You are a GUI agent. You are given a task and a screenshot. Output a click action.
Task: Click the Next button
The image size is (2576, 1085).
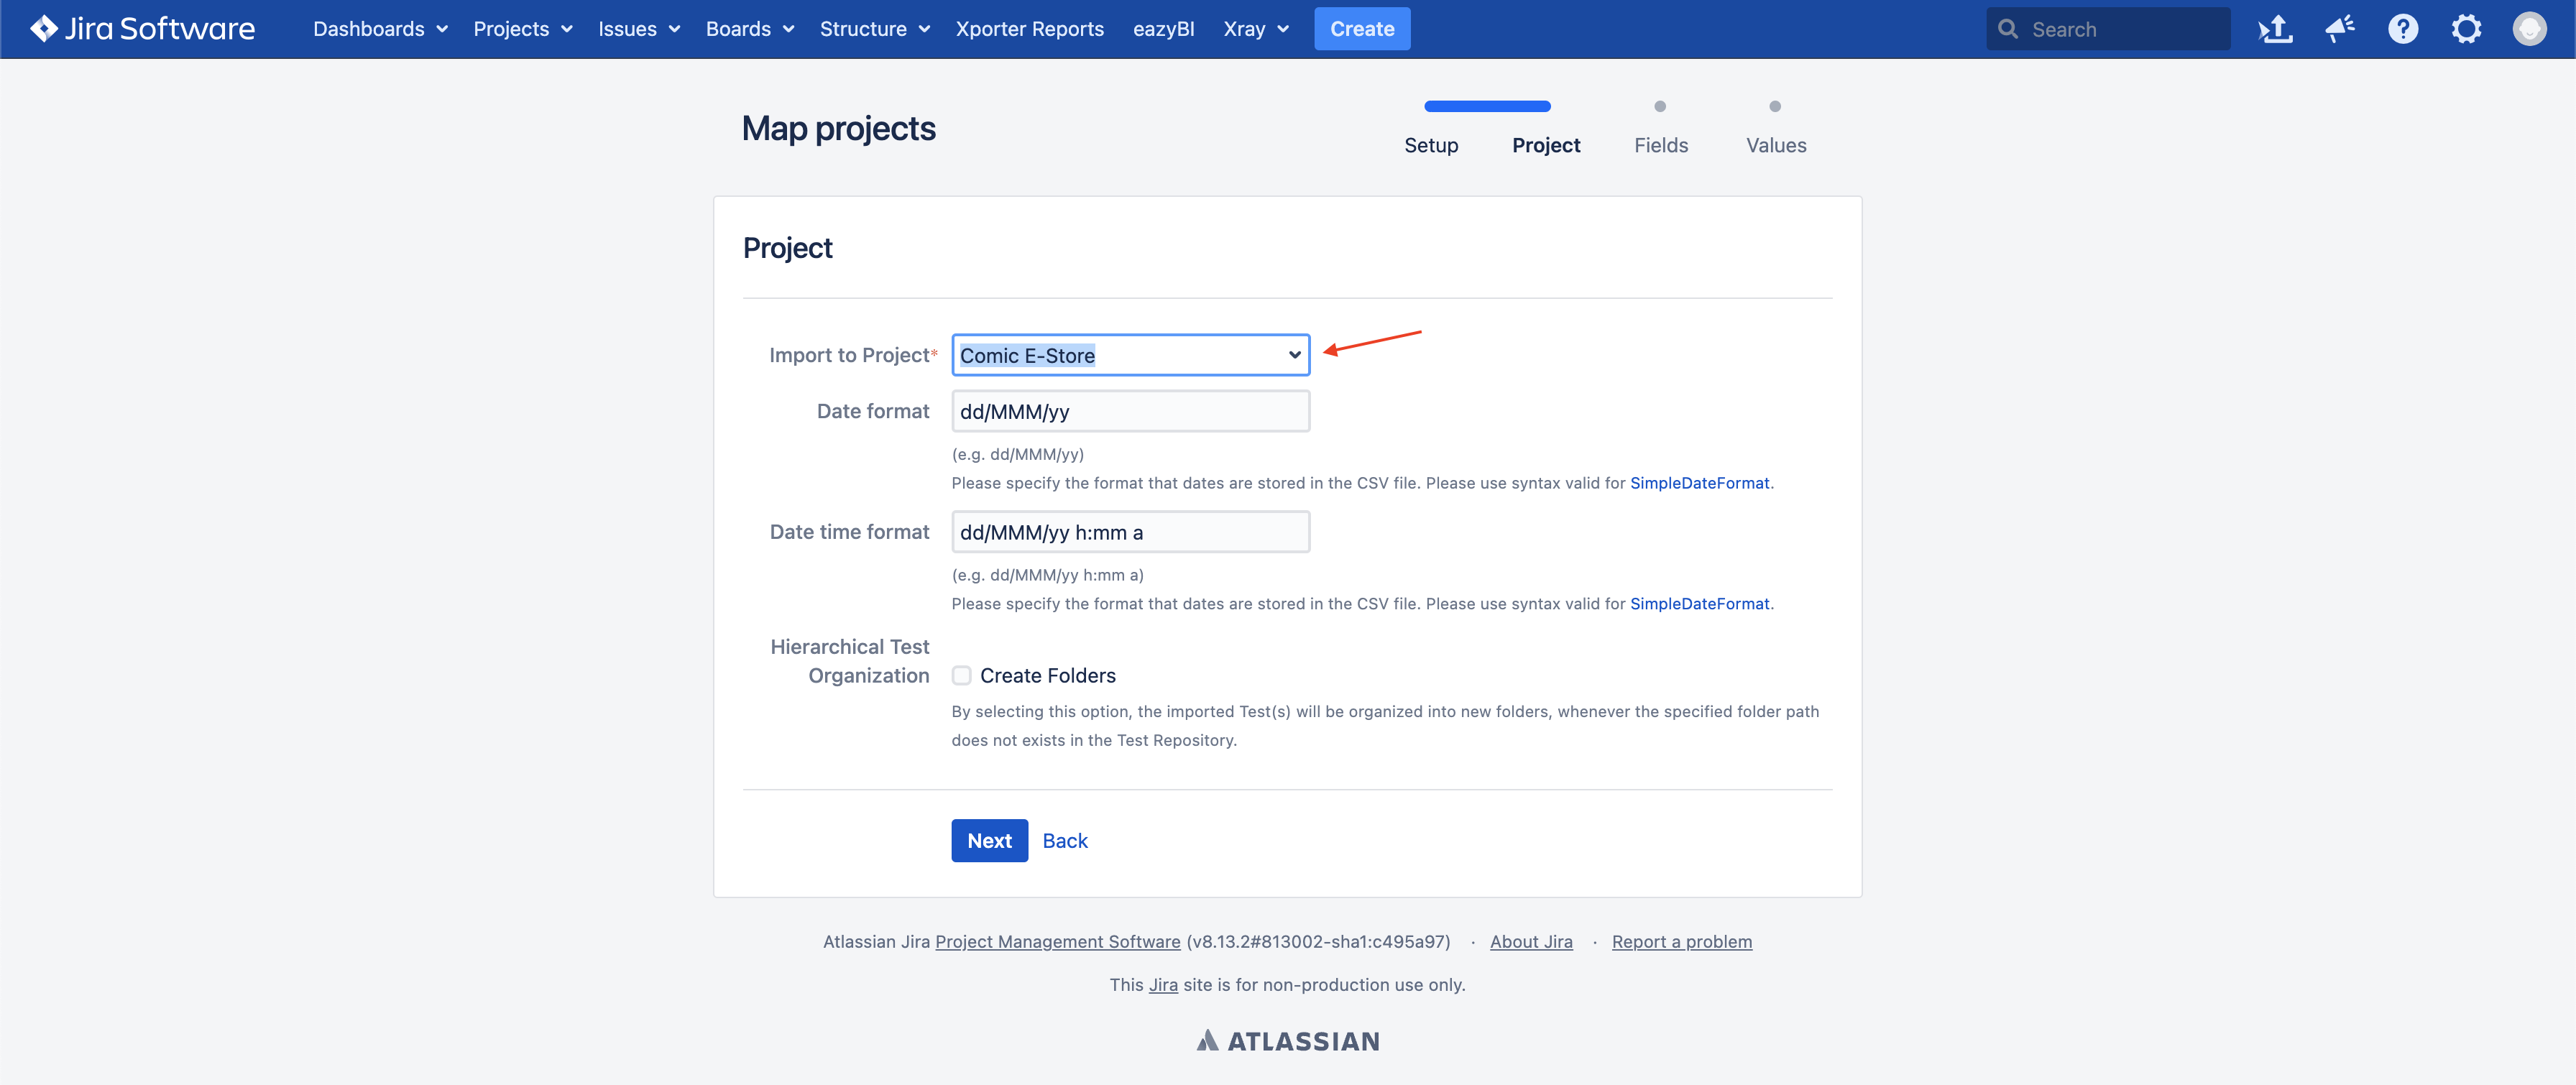click(989, 841)
